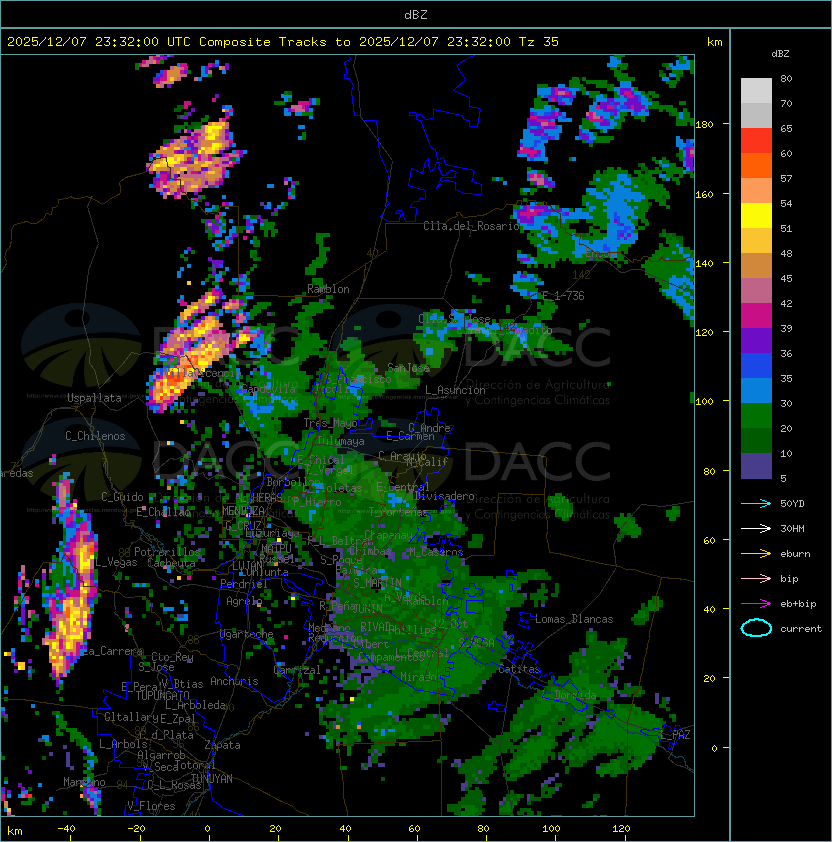Click the 'Clla.del_Rosario' map label
Viewport: 832px width, 842px height.
coord(471,226)
